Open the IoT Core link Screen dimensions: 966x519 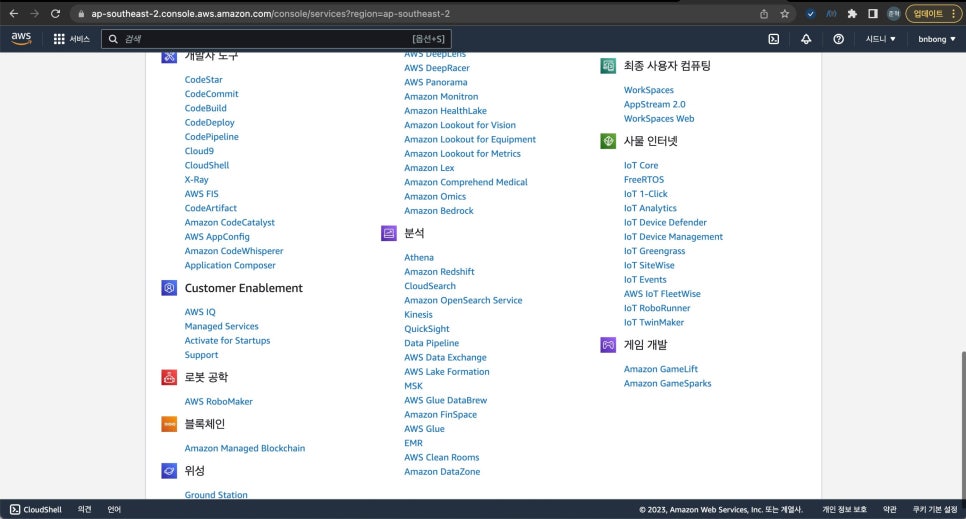pos(641,165)
